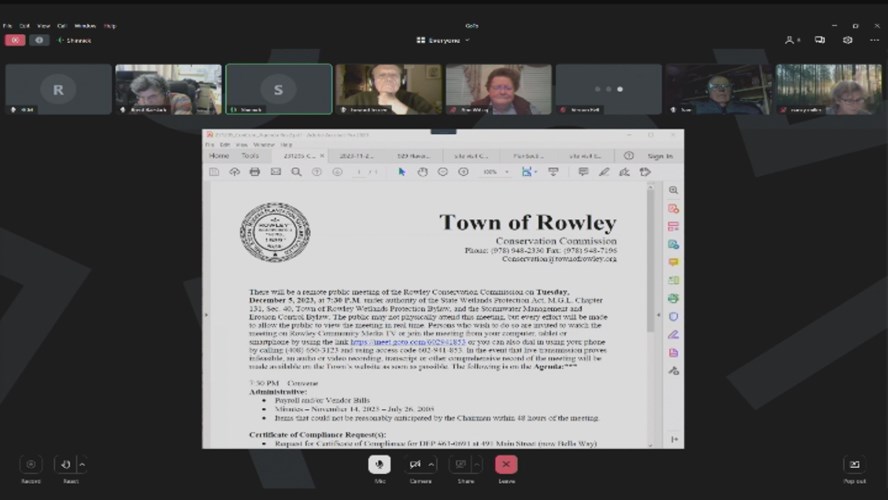The image size is (888, 500).
Task: Toggle the Camera button on
Action: click(415, 464)
